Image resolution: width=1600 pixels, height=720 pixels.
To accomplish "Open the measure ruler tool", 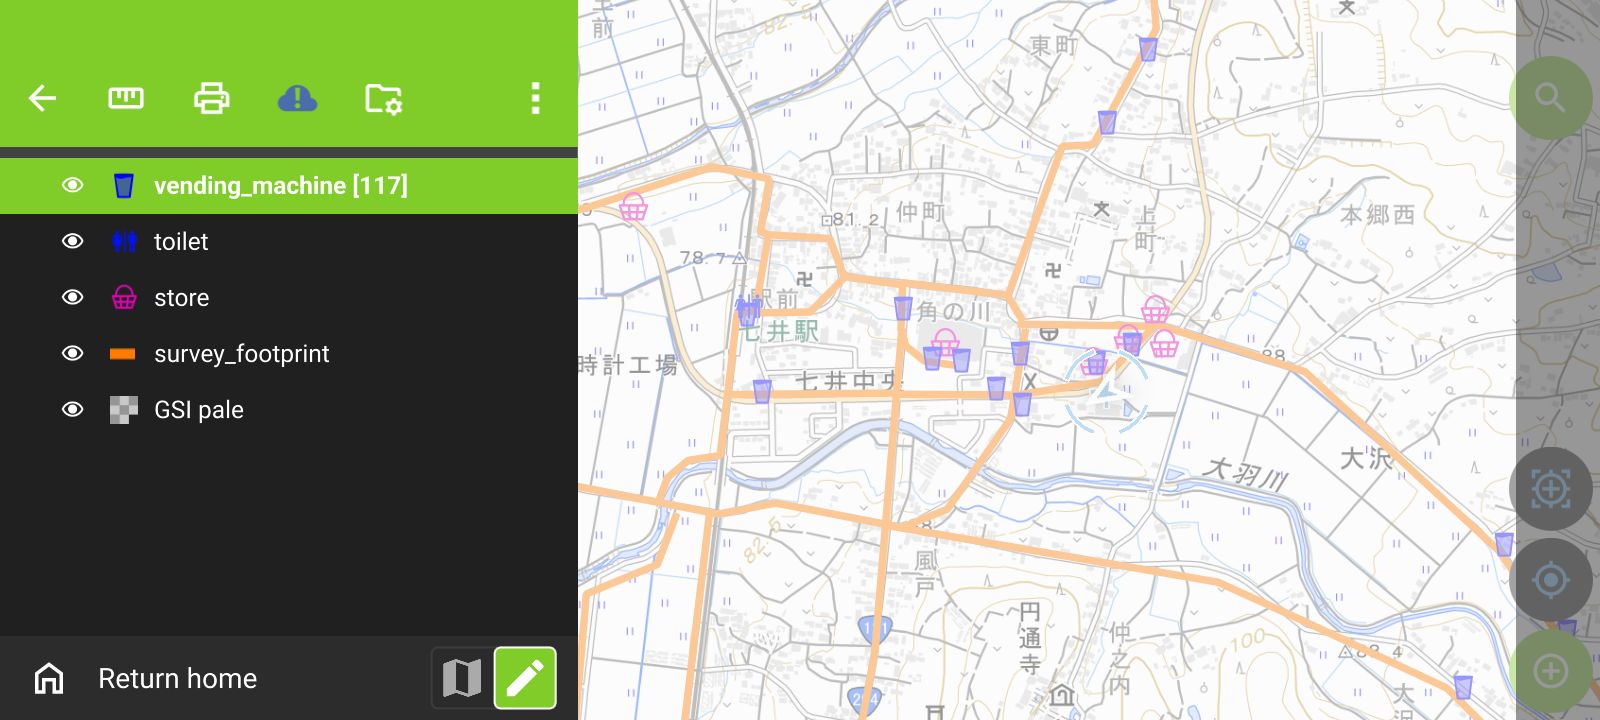I will click(126, 98).
